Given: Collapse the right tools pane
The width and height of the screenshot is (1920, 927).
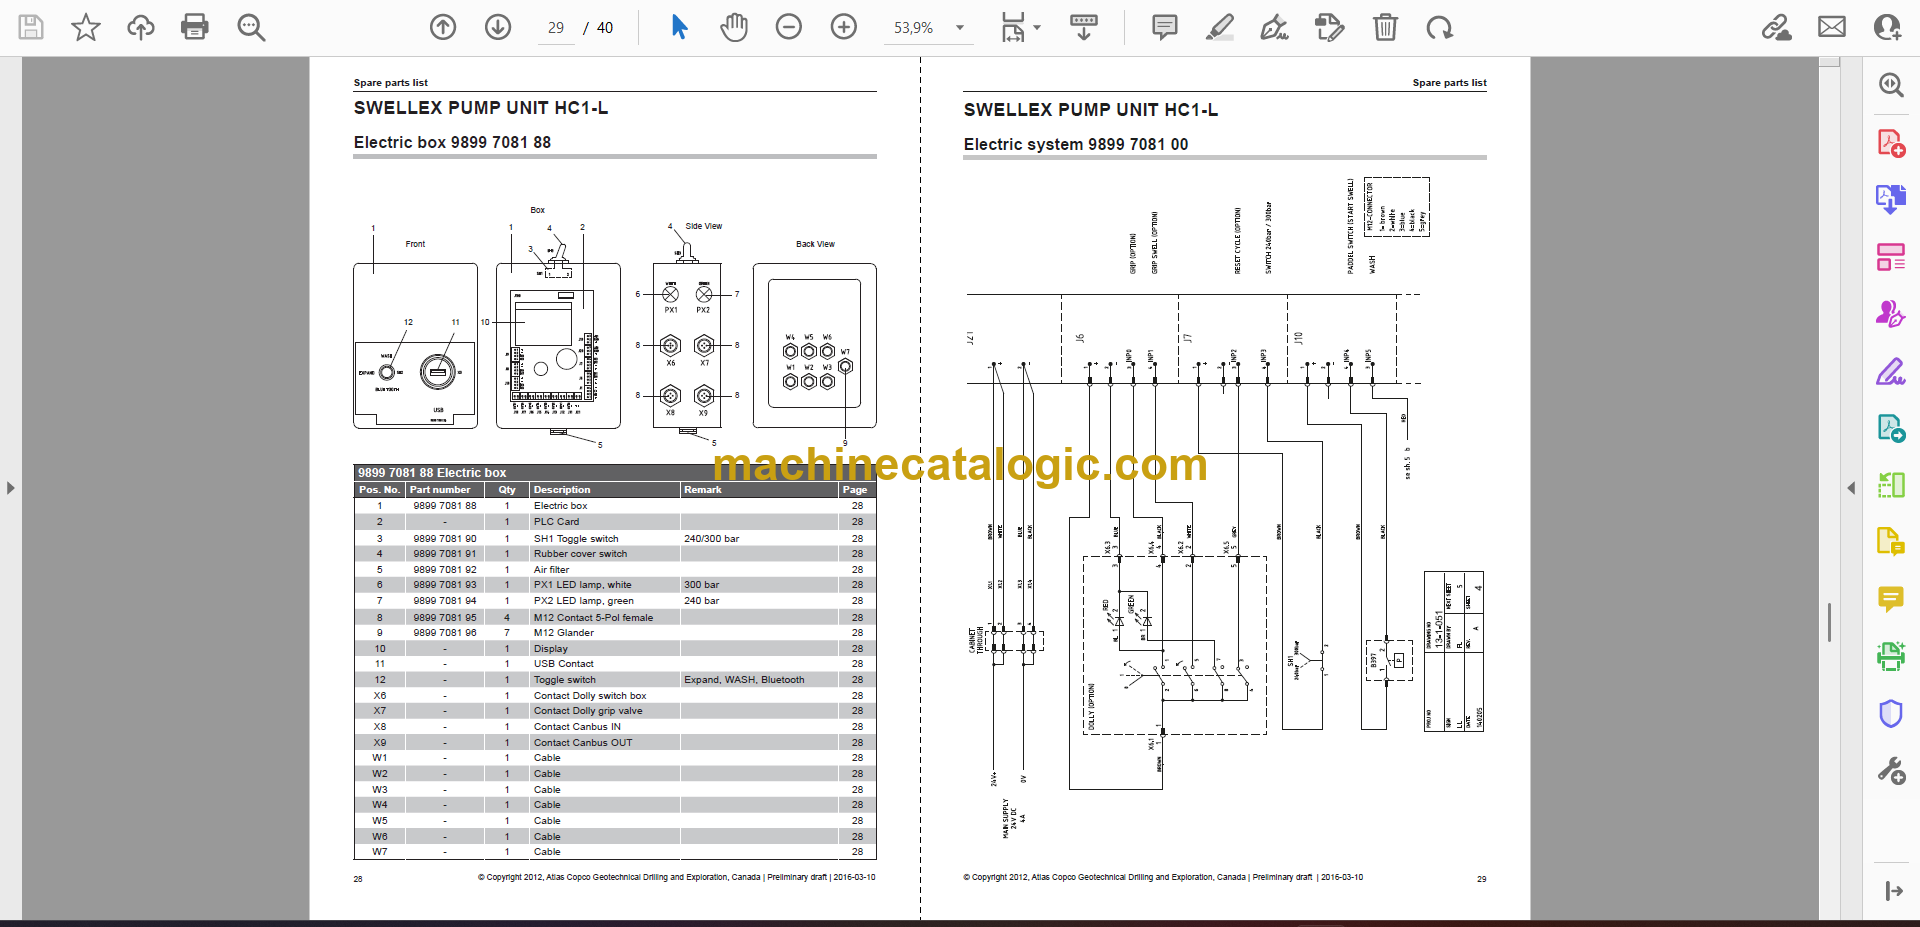Looking at the screenshot, I should pos(1851,488).
